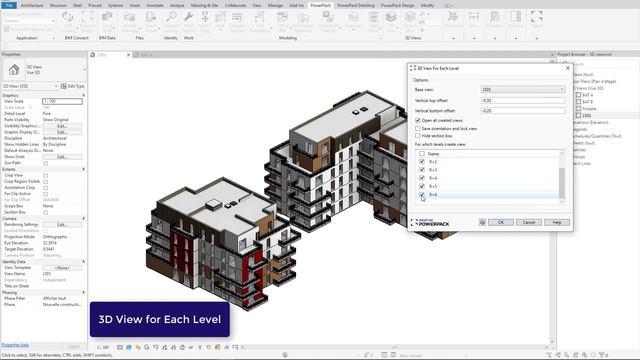Image resolution: width=640 pixels, height=360 pixels.
Task: Collapse the Camera section in Properties
Action: (x=84, y=218)
